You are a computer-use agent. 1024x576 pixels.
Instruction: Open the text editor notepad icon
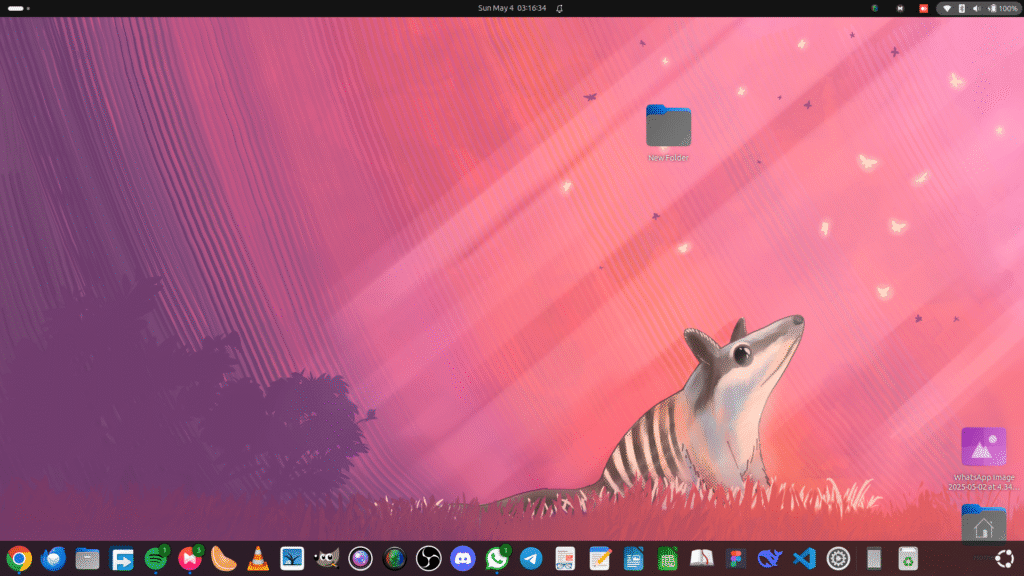600,559
